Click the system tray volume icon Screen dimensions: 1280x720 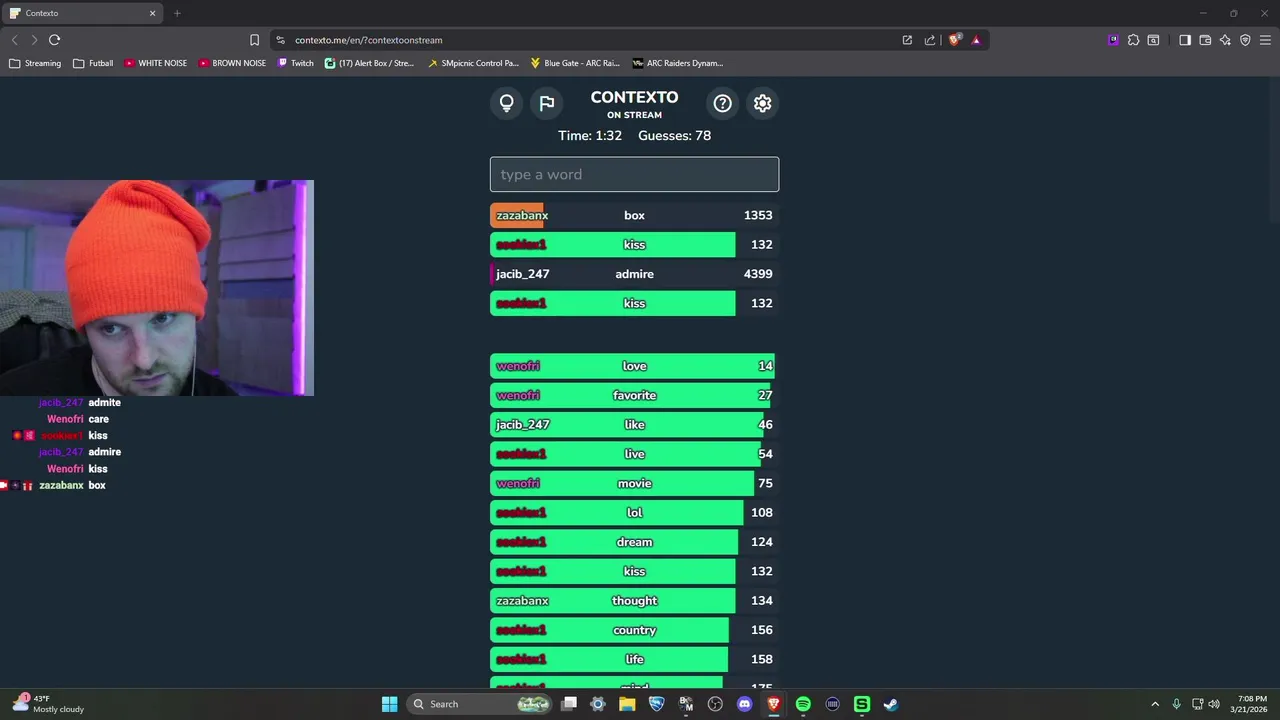(1213, 704)
